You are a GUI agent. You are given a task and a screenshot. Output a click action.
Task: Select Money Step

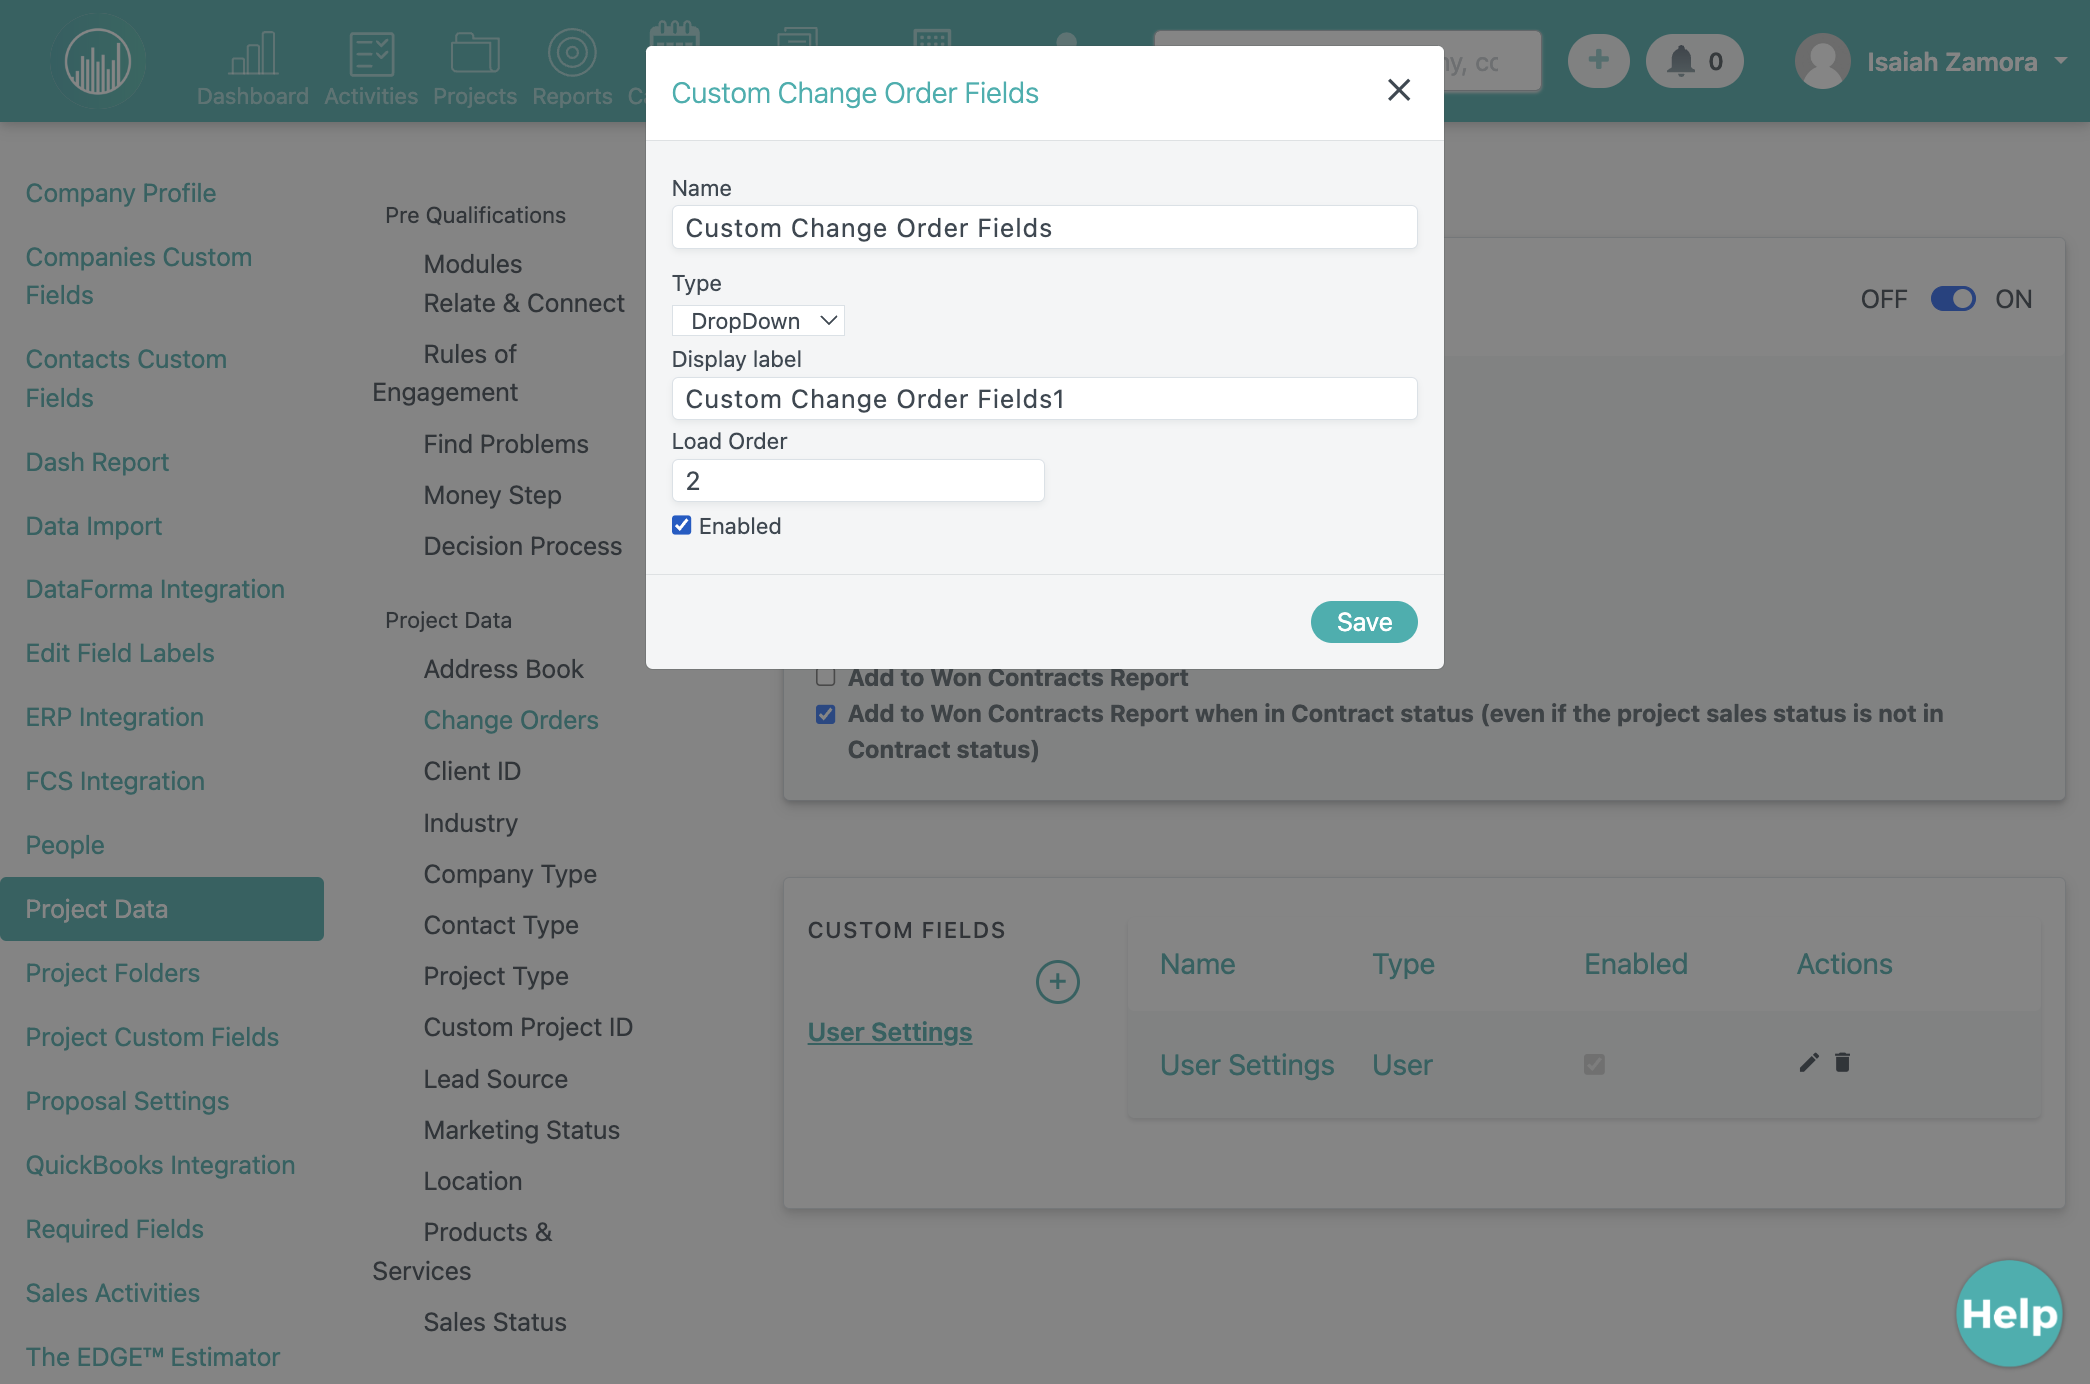click(493, 495)
